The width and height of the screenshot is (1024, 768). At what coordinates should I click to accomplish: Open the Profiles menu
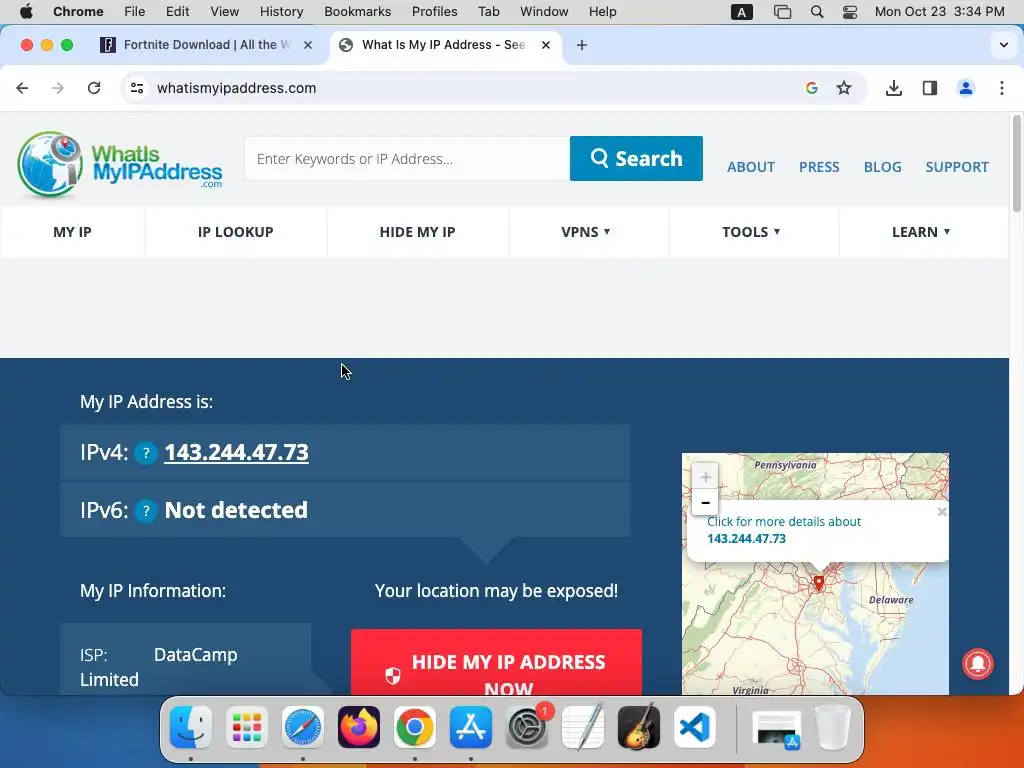(434, 12)
